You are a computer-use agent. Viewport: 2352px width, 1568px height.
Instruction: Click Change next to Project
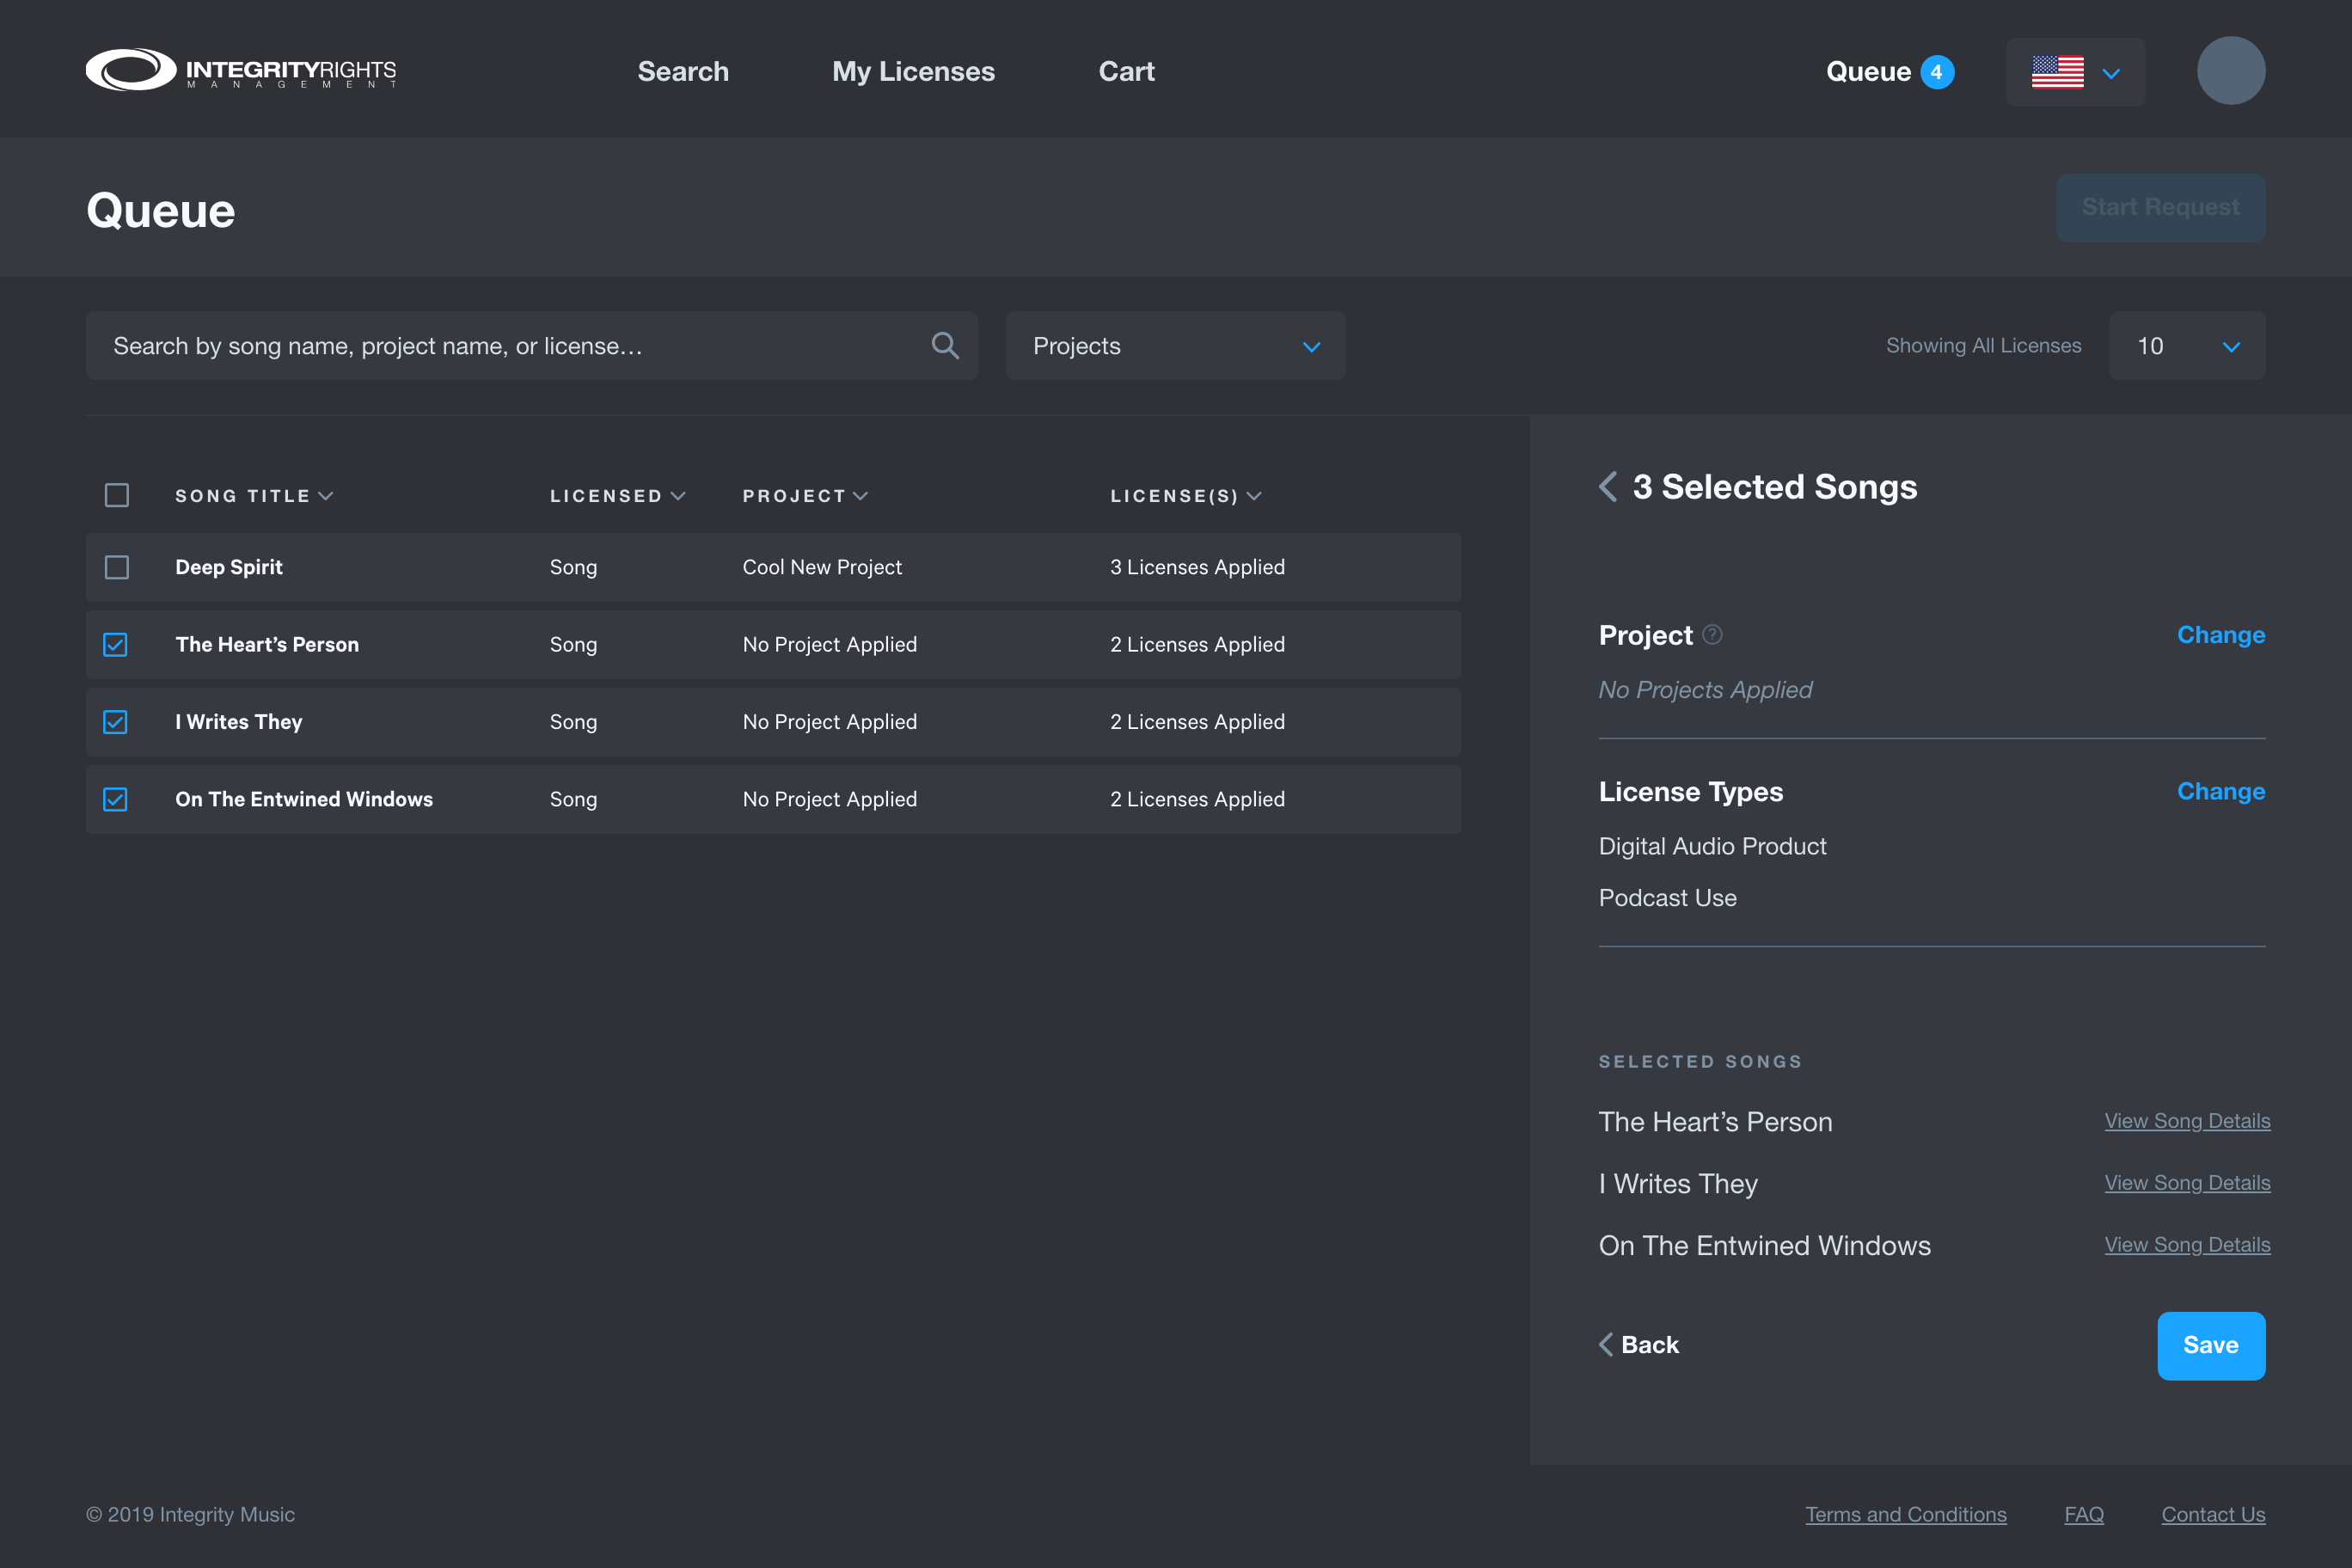pos(2221,635)
